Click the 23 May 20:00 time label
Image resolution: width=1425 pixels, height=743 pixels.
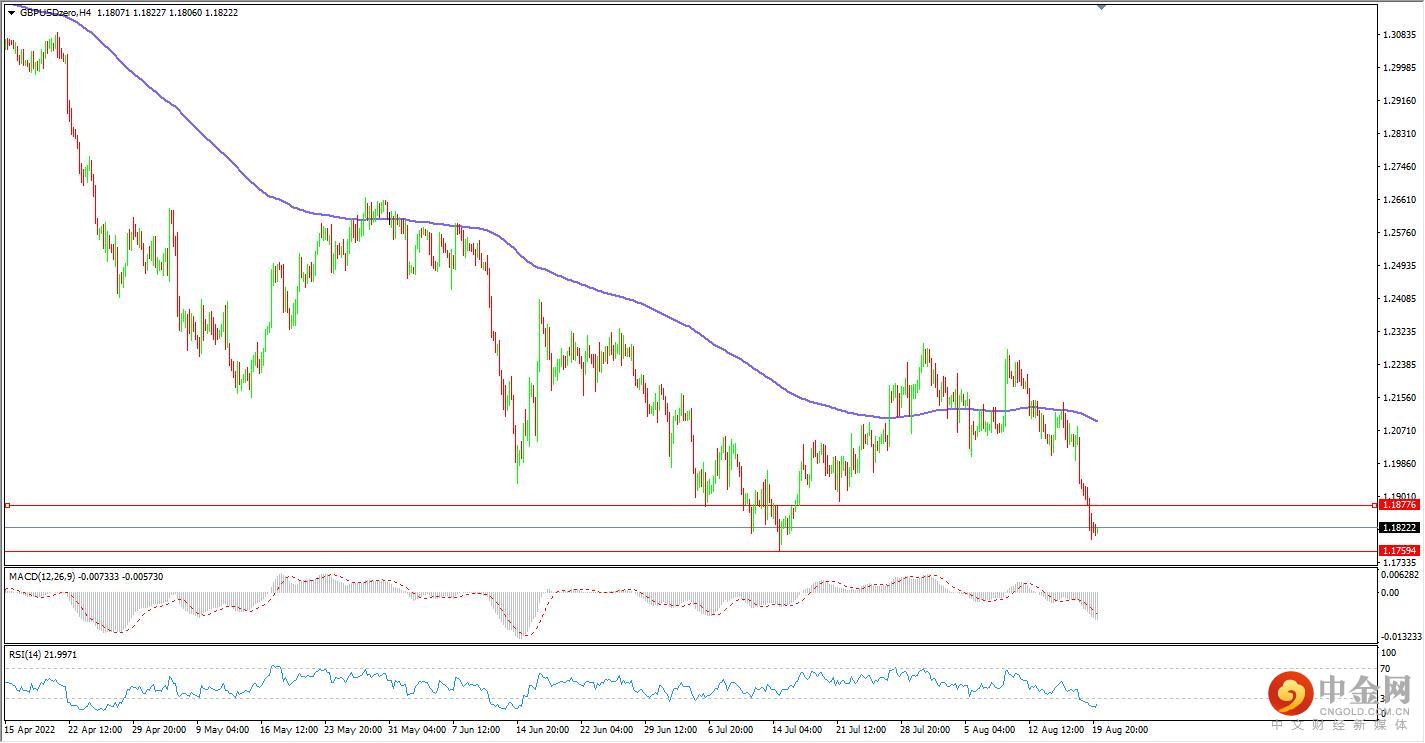point(355,730)
